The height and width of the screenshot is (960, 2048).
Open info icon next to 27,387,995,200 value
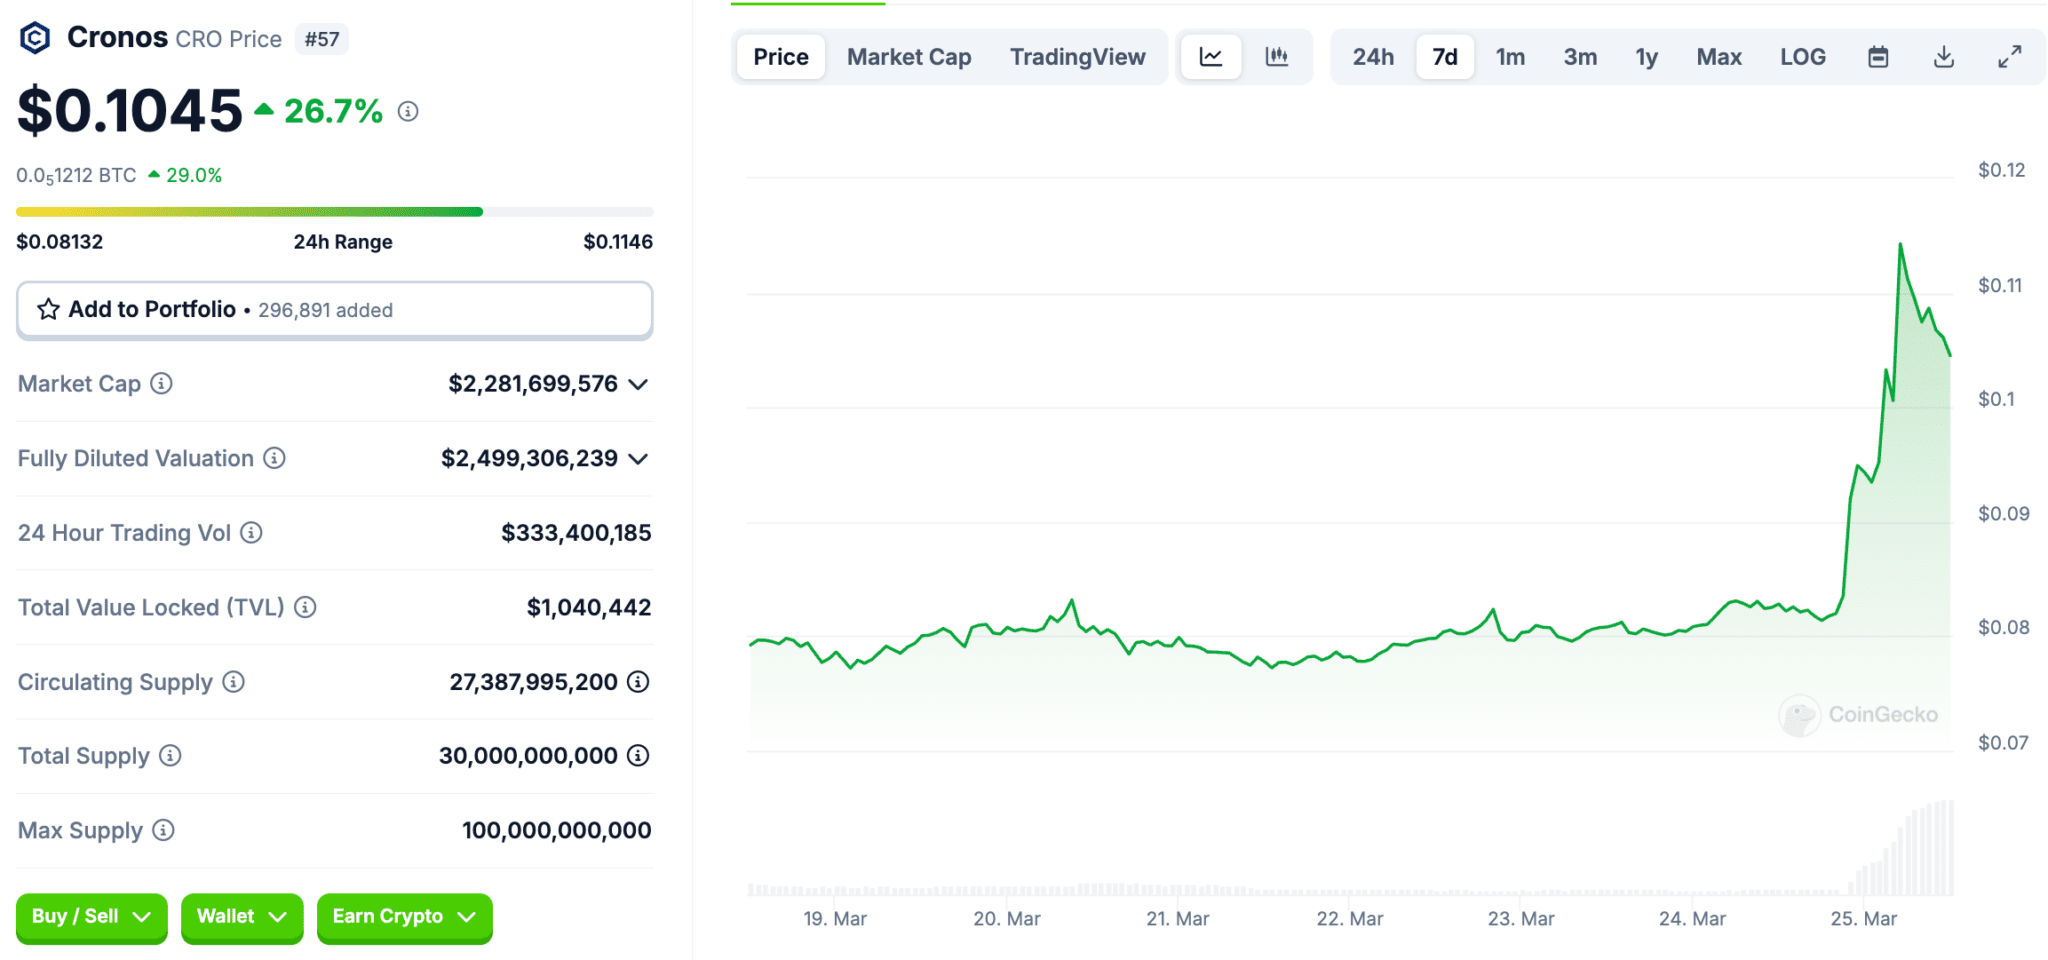[x=638, y=681]
